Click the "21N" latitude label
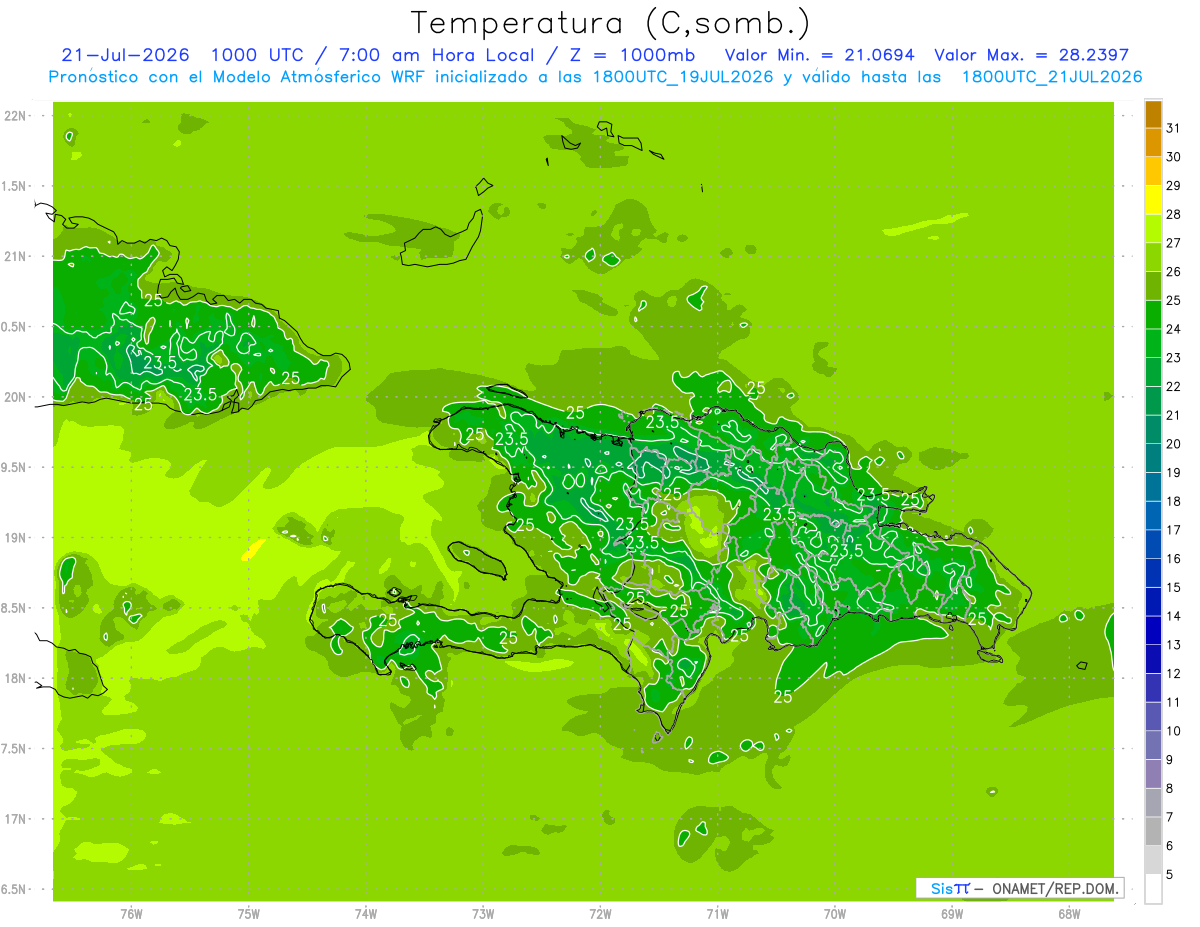The width and height of the screenshot is (1200, 927). [15, 257]
